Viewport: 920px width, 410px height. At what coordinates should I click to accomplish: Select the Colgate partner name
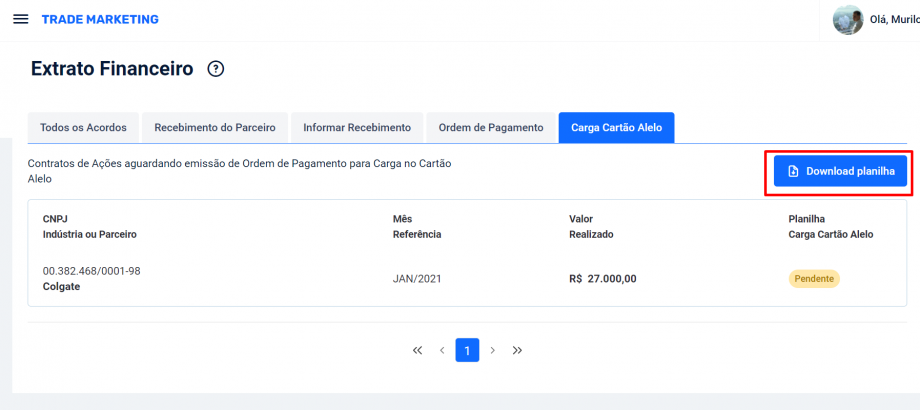point(61,286)
